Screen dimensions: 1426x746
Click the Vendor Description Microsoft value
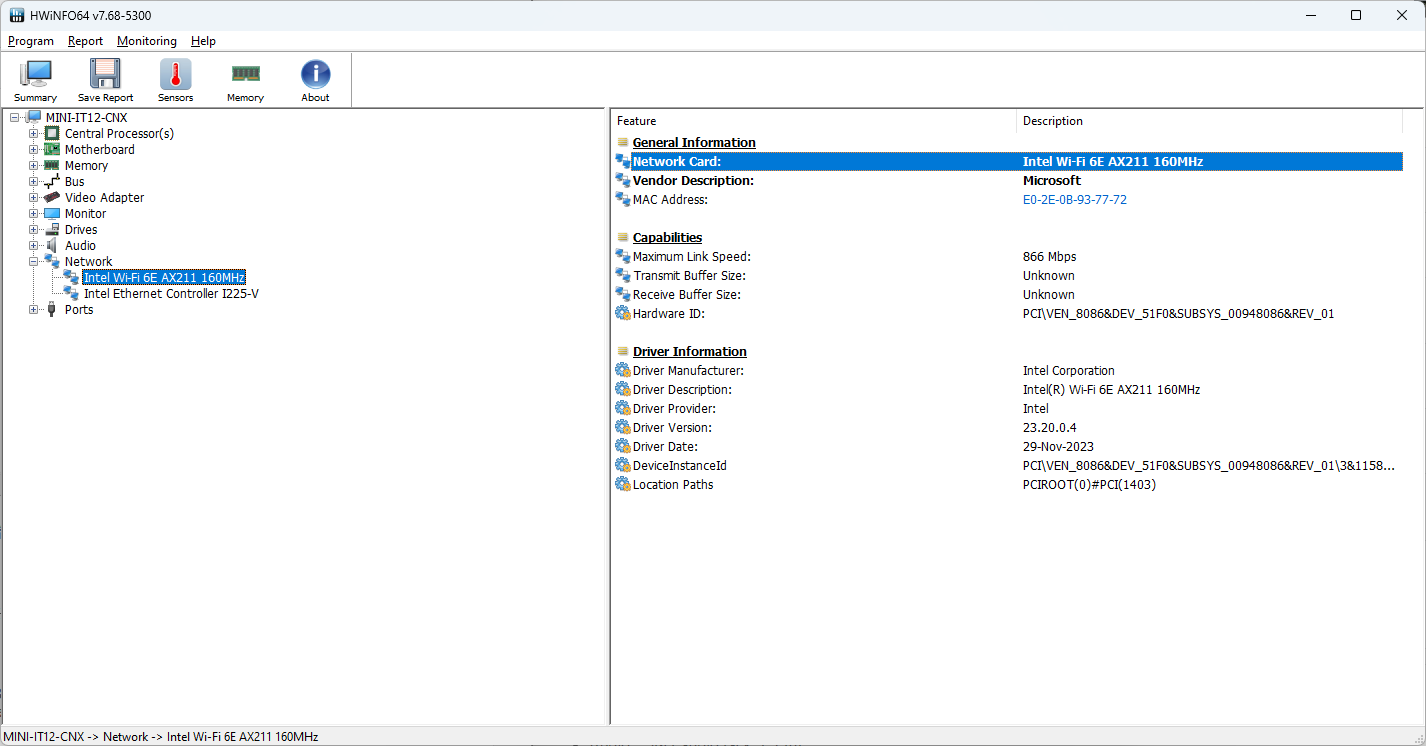(1051, 180)
